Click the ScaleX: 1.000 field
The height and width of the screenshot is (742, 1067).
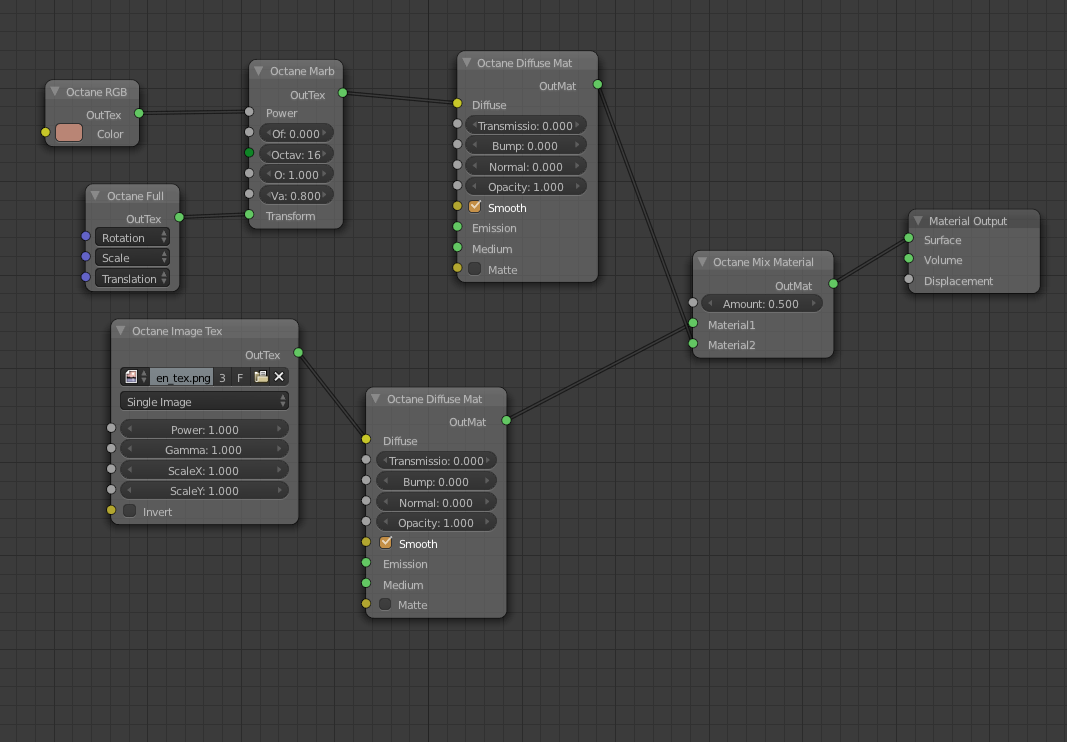tap(204, 470)
